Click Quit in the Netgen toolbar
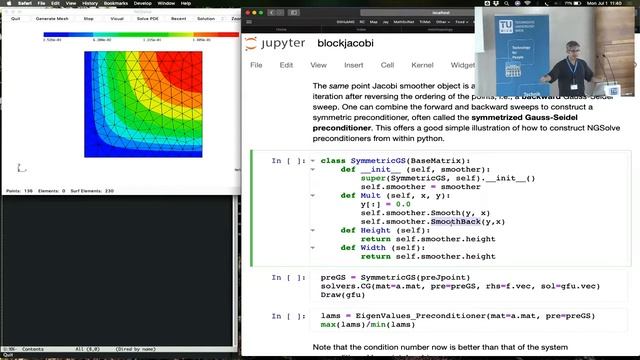The height and width of the screenshot is (360, 640). click(x=16, y=19)
